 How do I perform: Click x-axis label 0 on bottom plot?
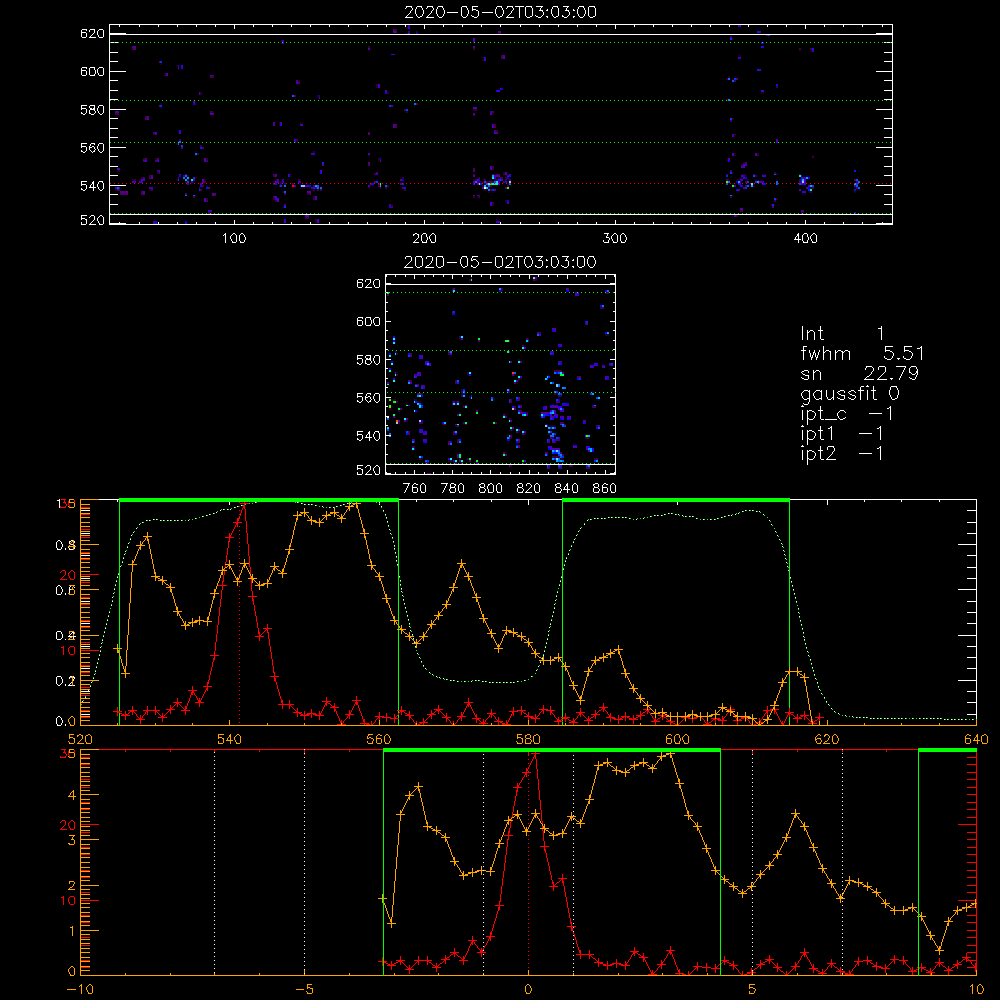click(x=528, y=989)
